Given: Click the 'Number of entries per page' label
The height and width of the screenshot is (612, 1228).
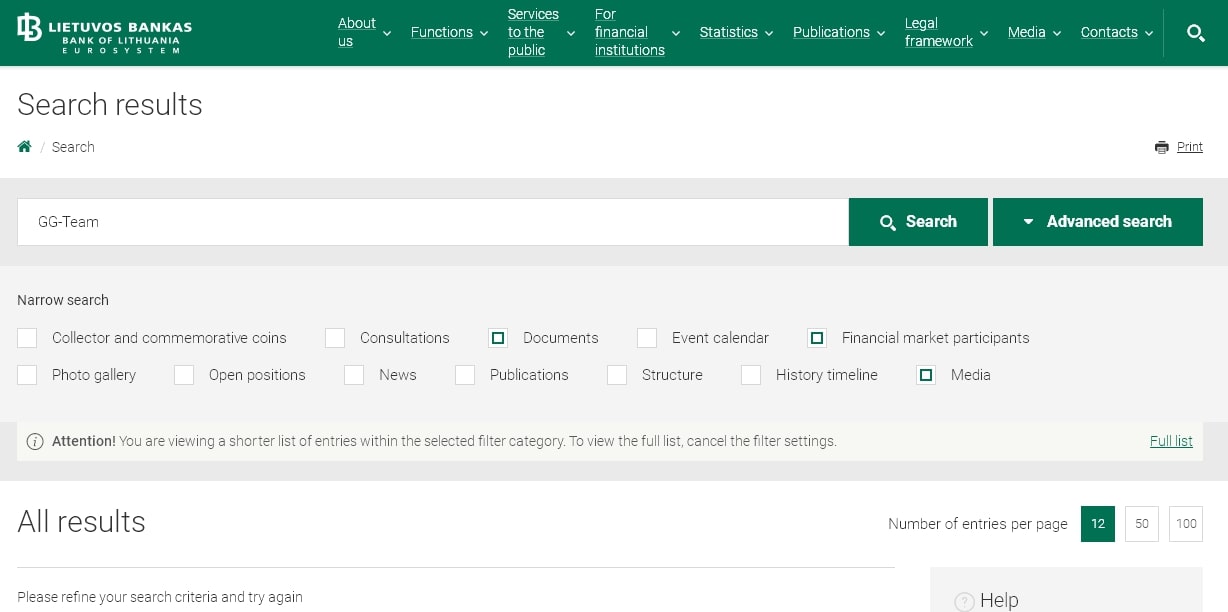Looking at the screenshot, I should tap(978, 524).
